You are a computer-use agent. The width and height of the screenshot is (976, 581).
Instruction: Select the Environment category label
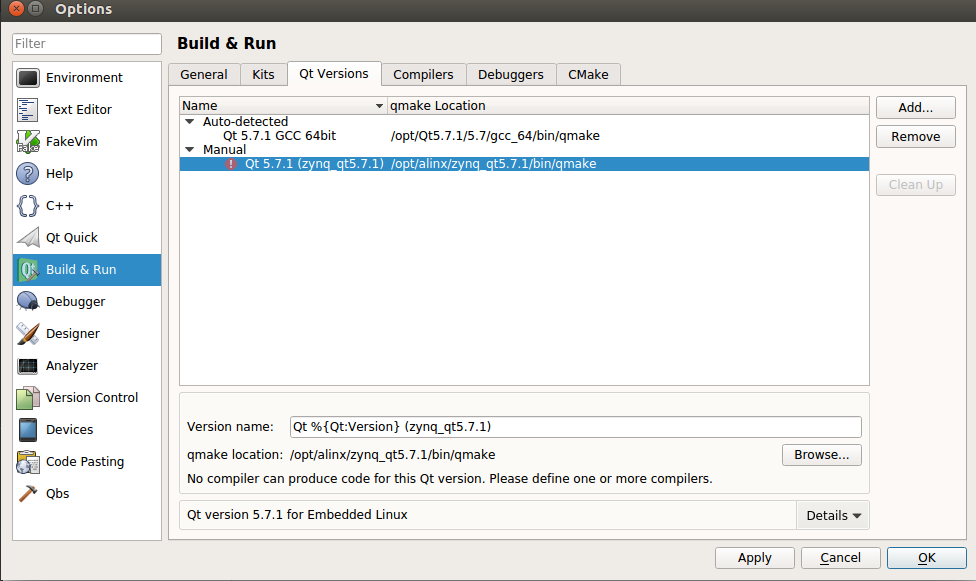coord(84,78)
